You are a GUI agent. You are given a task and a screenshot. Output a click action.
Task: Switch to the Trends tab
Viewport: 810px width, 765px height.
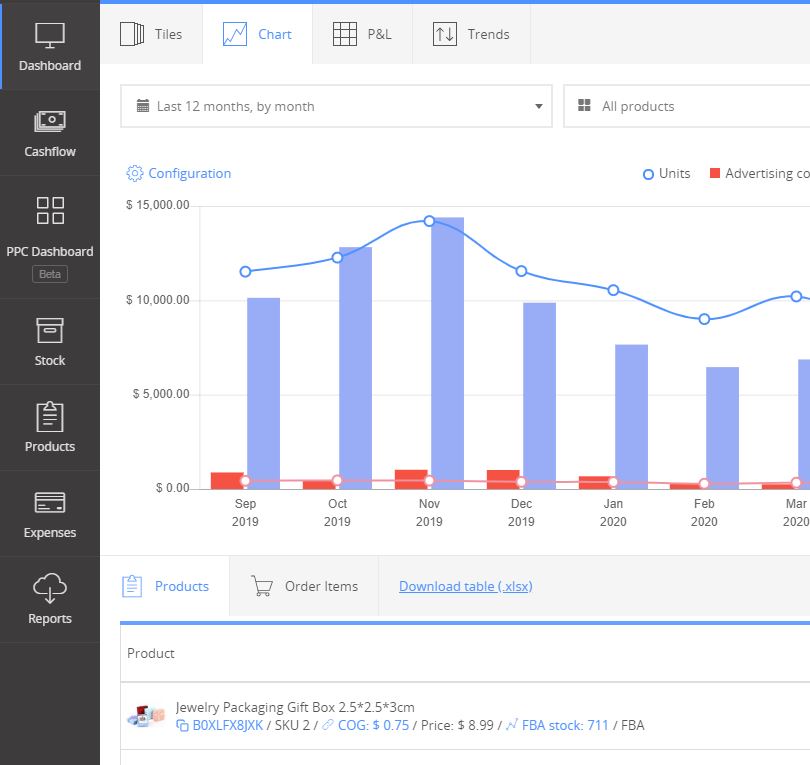click(x=471, y=34)
